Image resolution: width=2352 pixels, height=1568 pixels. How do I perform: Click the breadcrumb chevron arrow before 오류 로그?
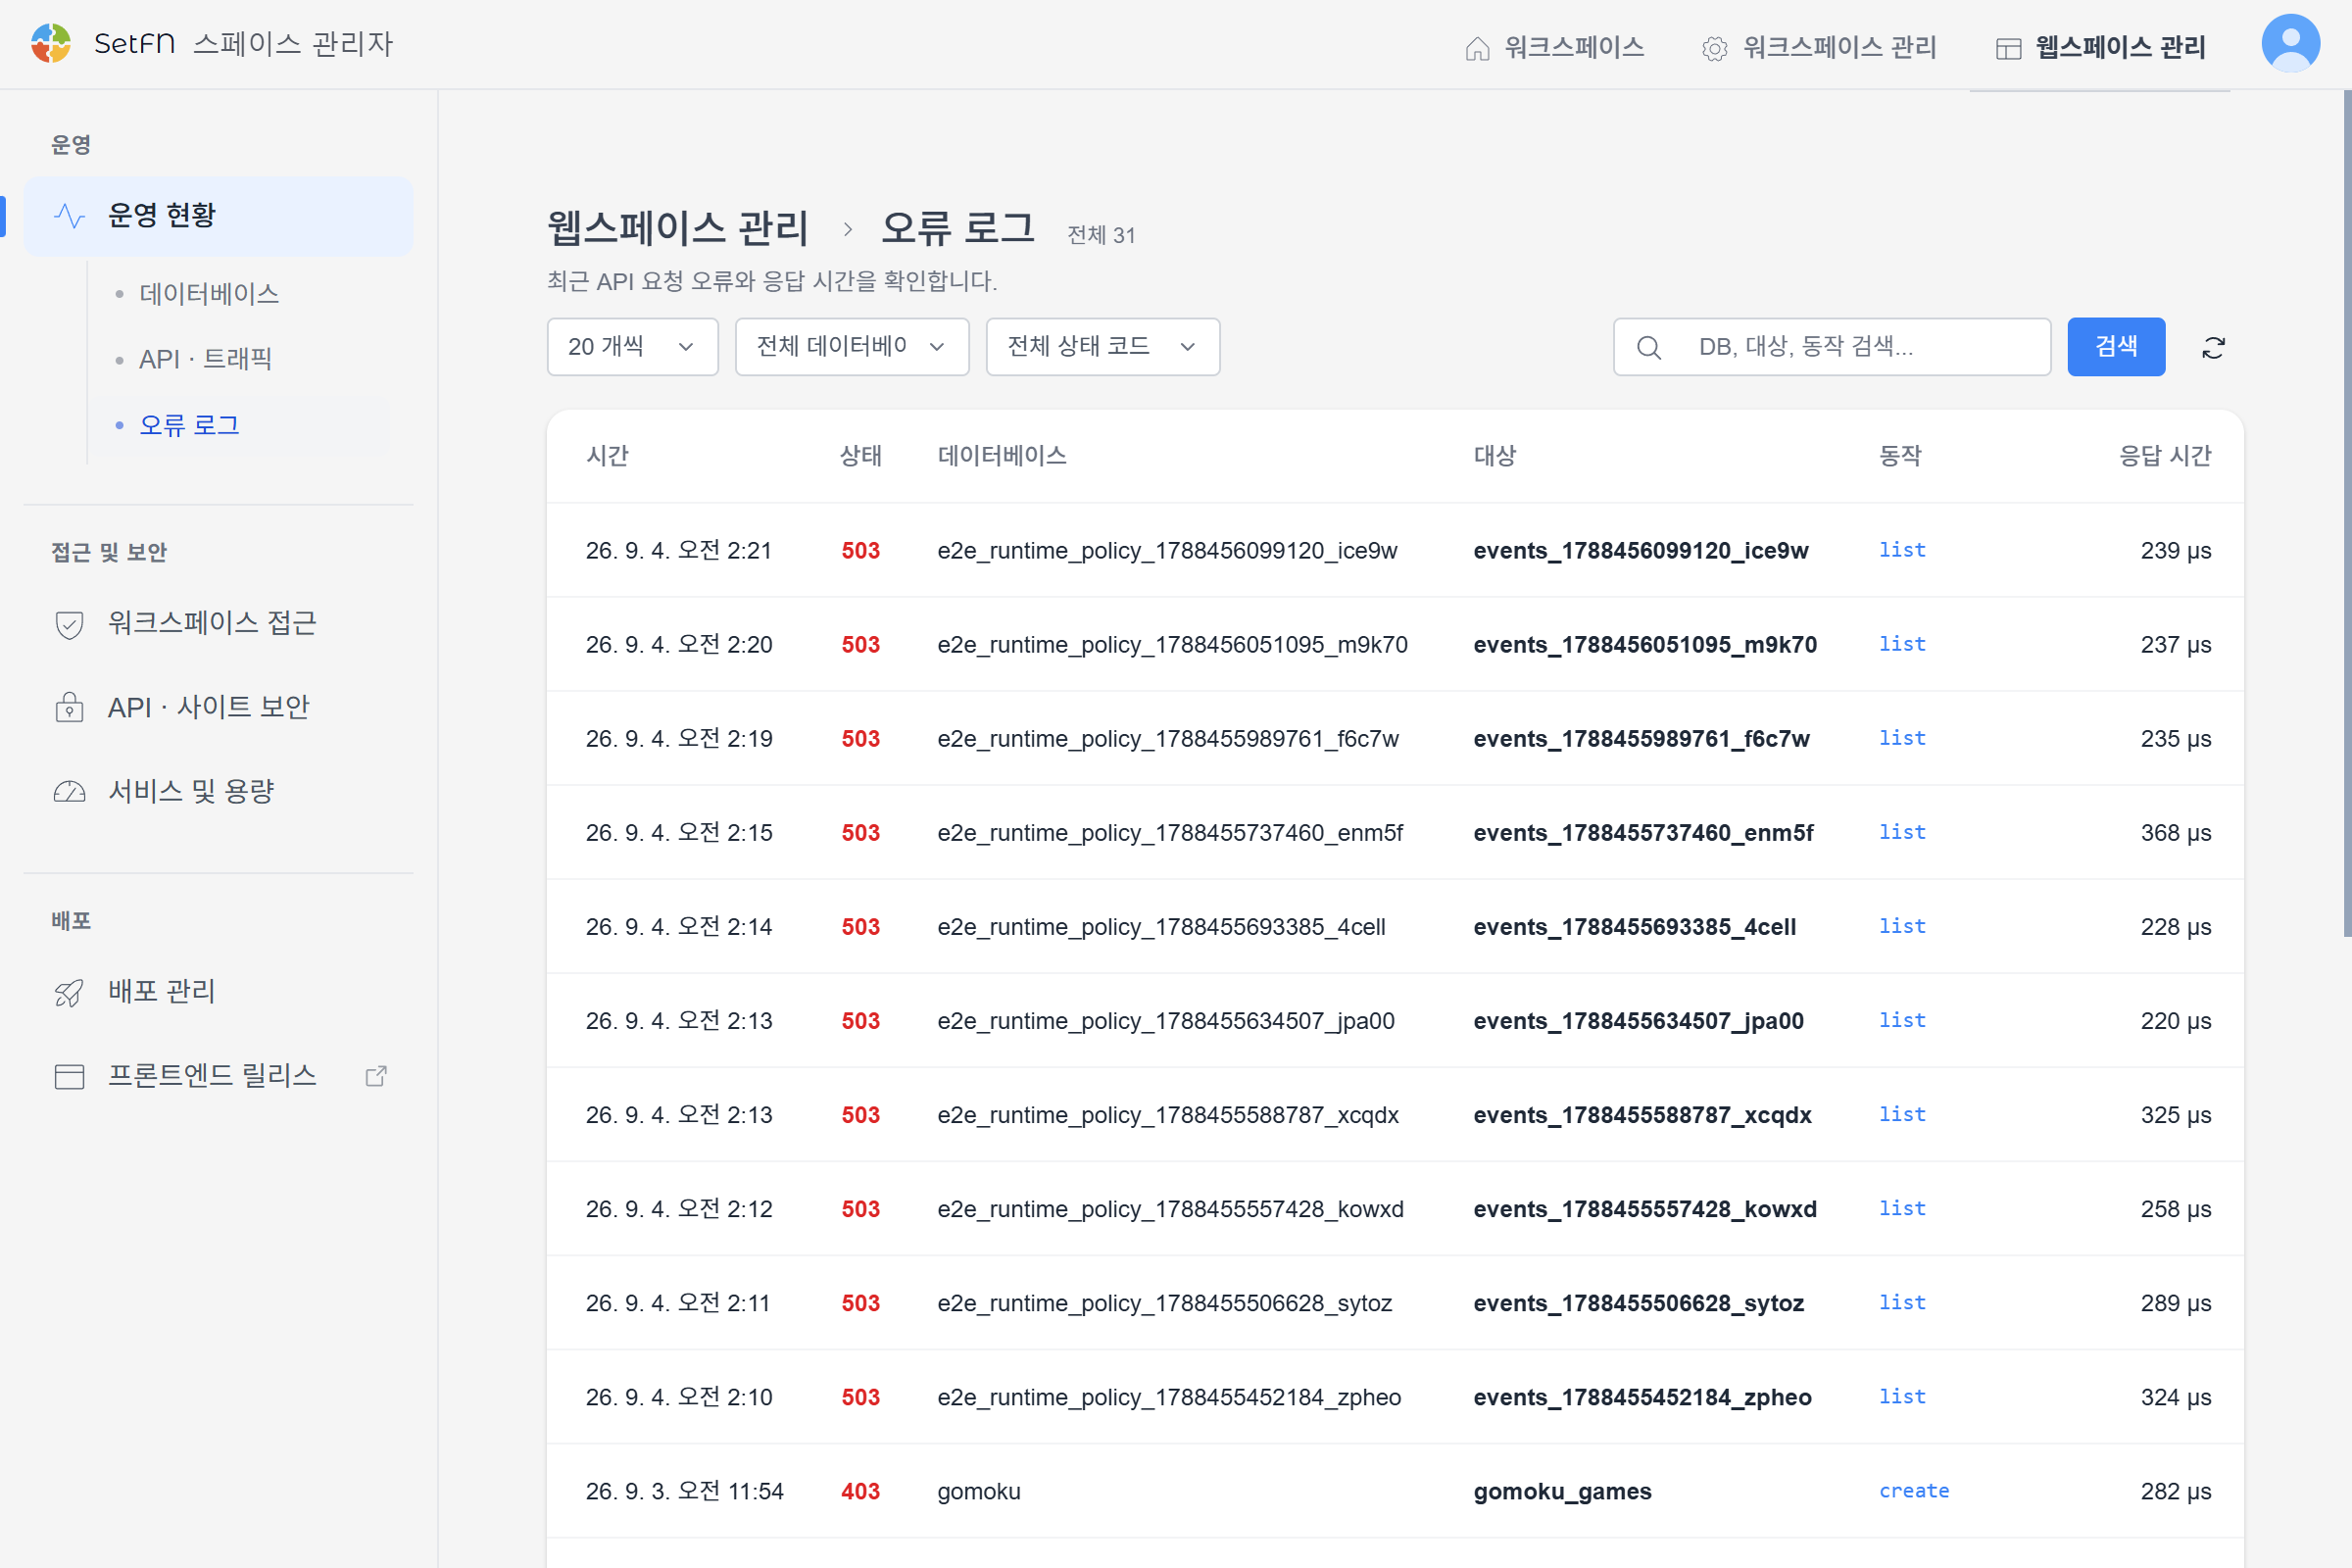coord(847,229)
